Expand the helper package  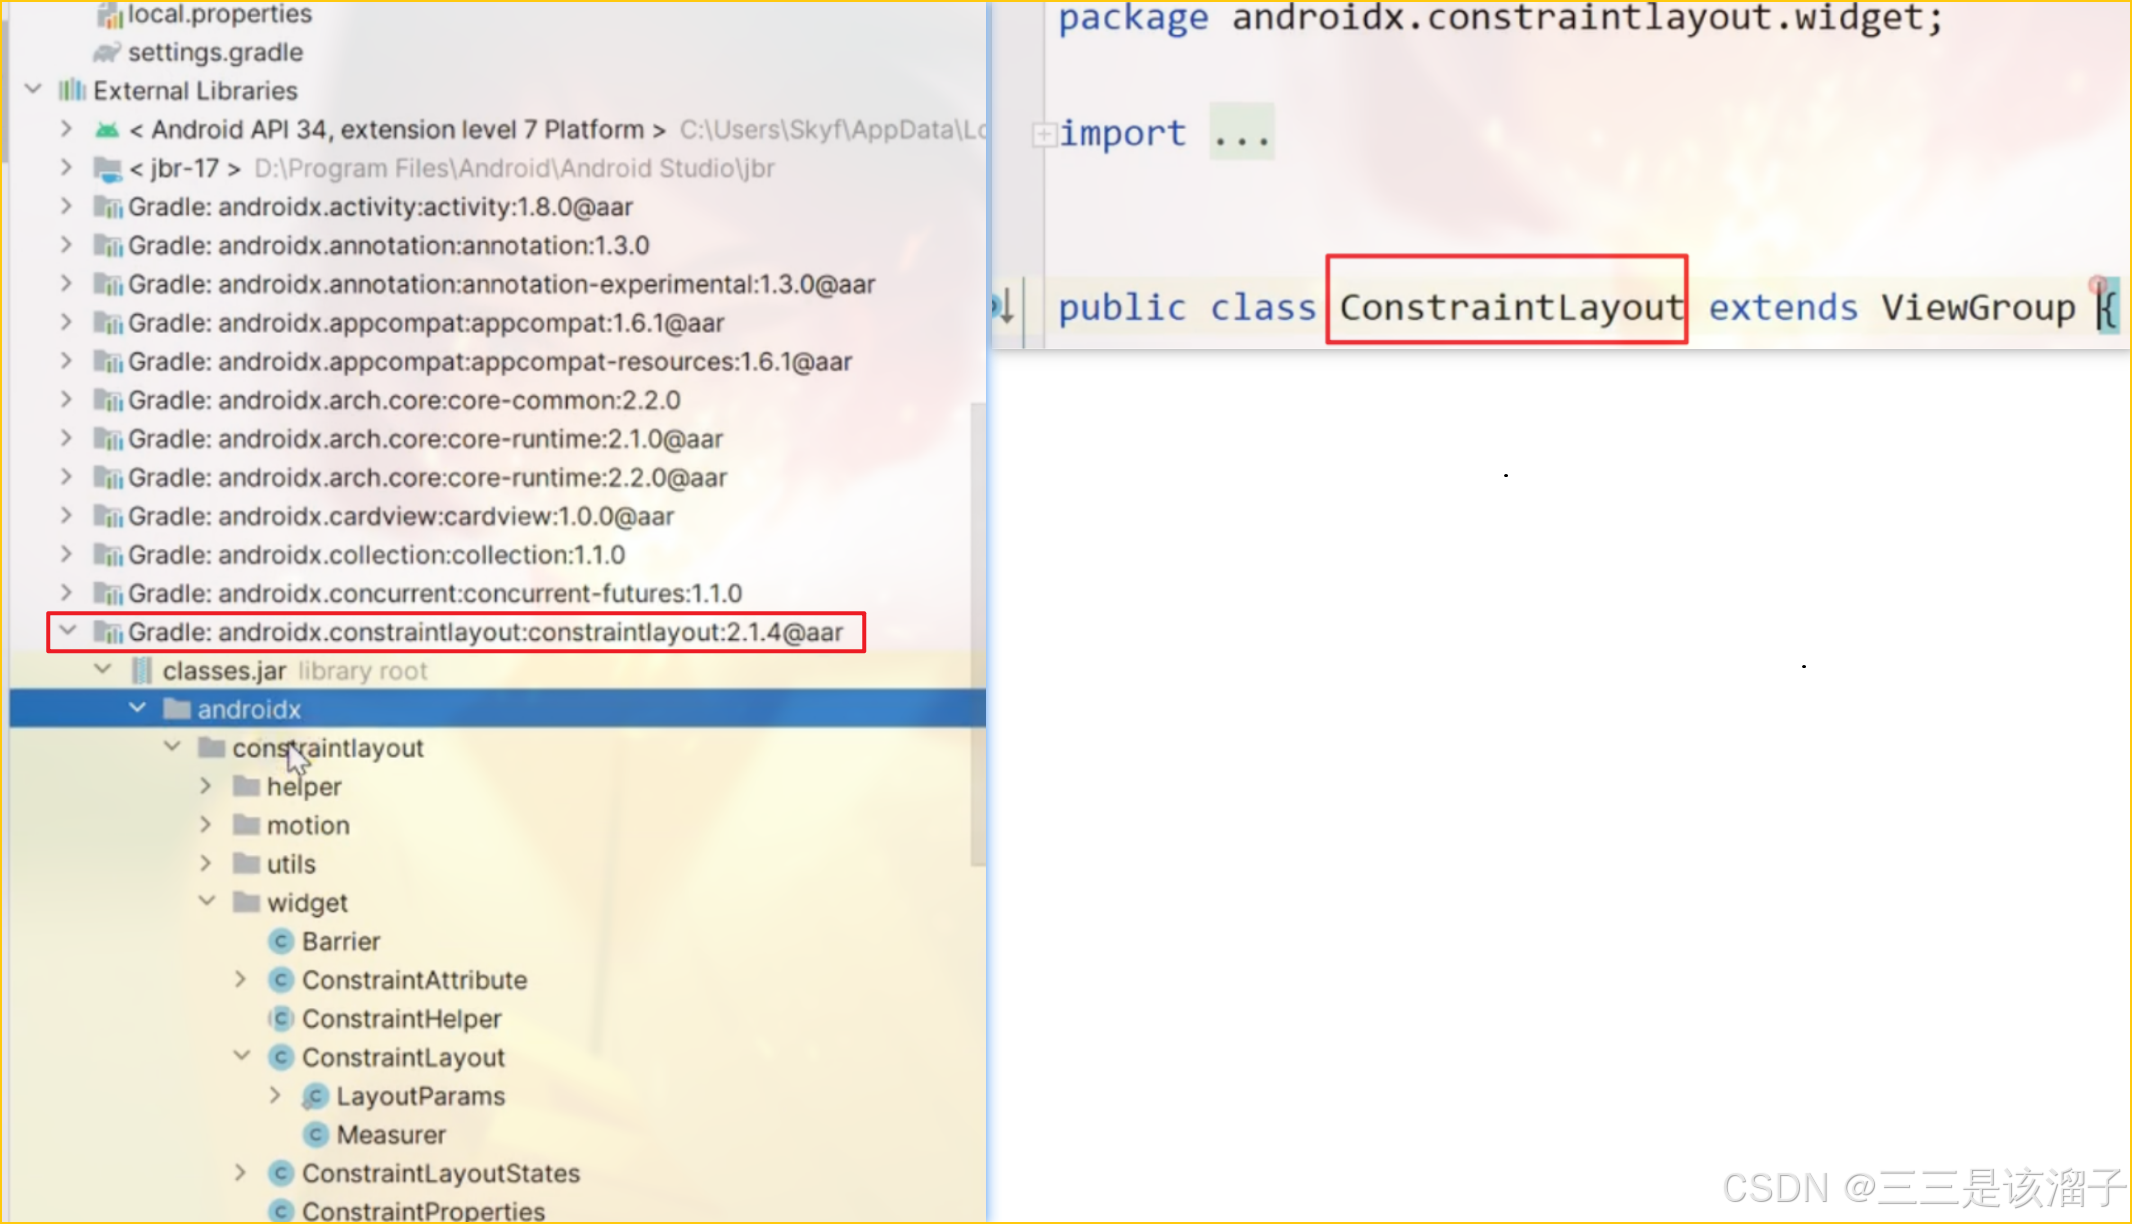pyautogui.click(x=206, y=786)
